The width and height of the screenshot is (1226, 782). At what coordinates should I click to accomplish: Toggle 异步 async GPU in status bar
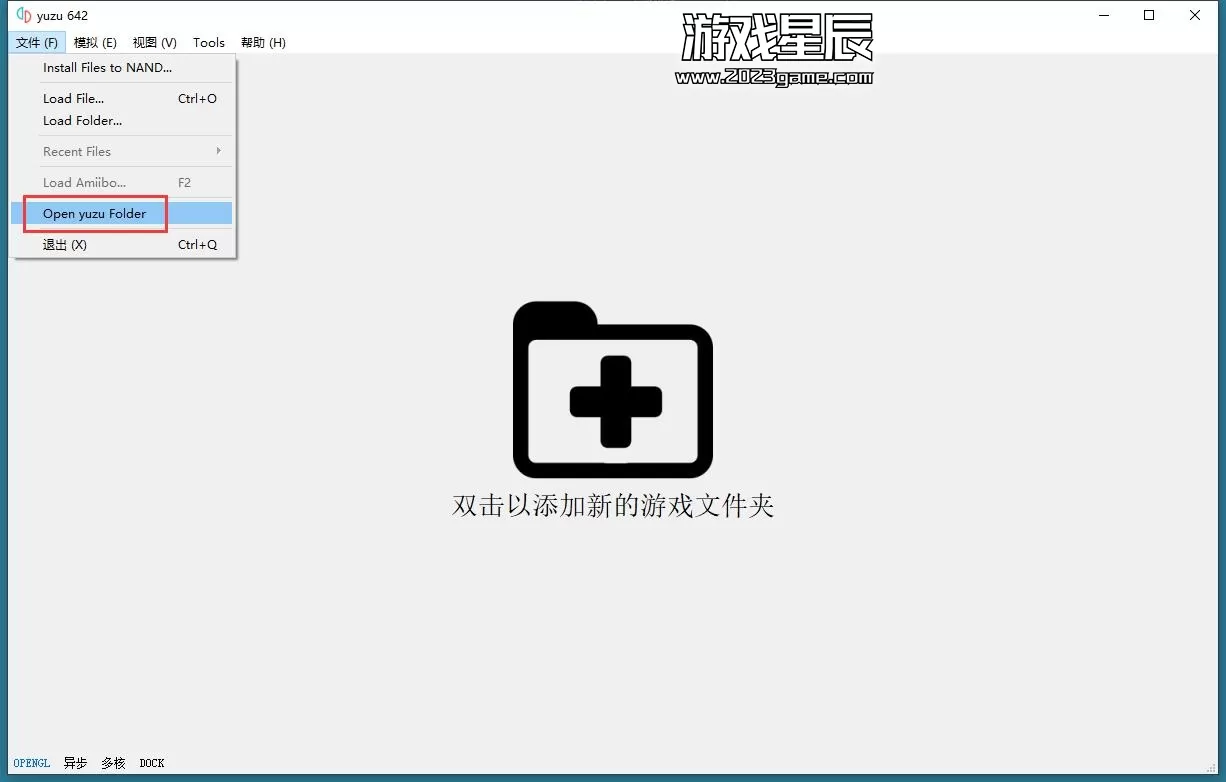pyautogui.click(x=75, y=763)
